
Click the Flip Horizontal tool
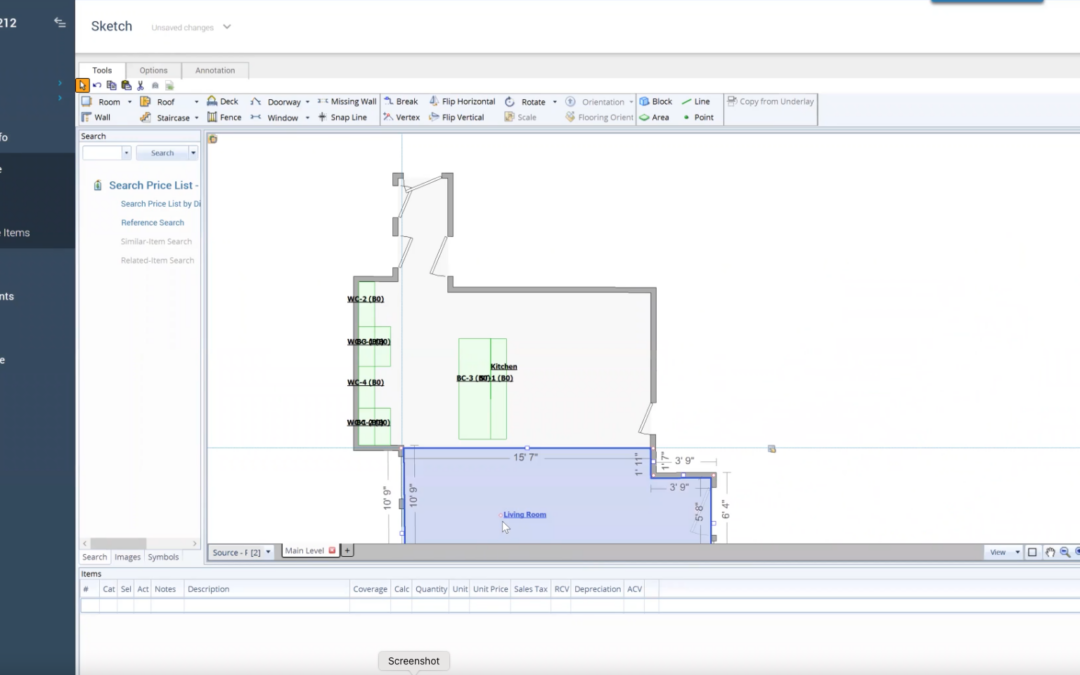click(x=462, y=102)
